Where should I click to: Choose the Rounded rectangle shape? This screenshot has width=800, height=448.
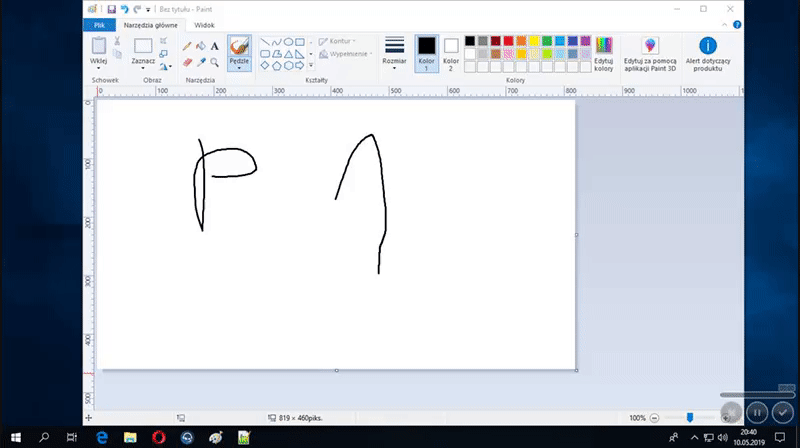coord(265,54)
